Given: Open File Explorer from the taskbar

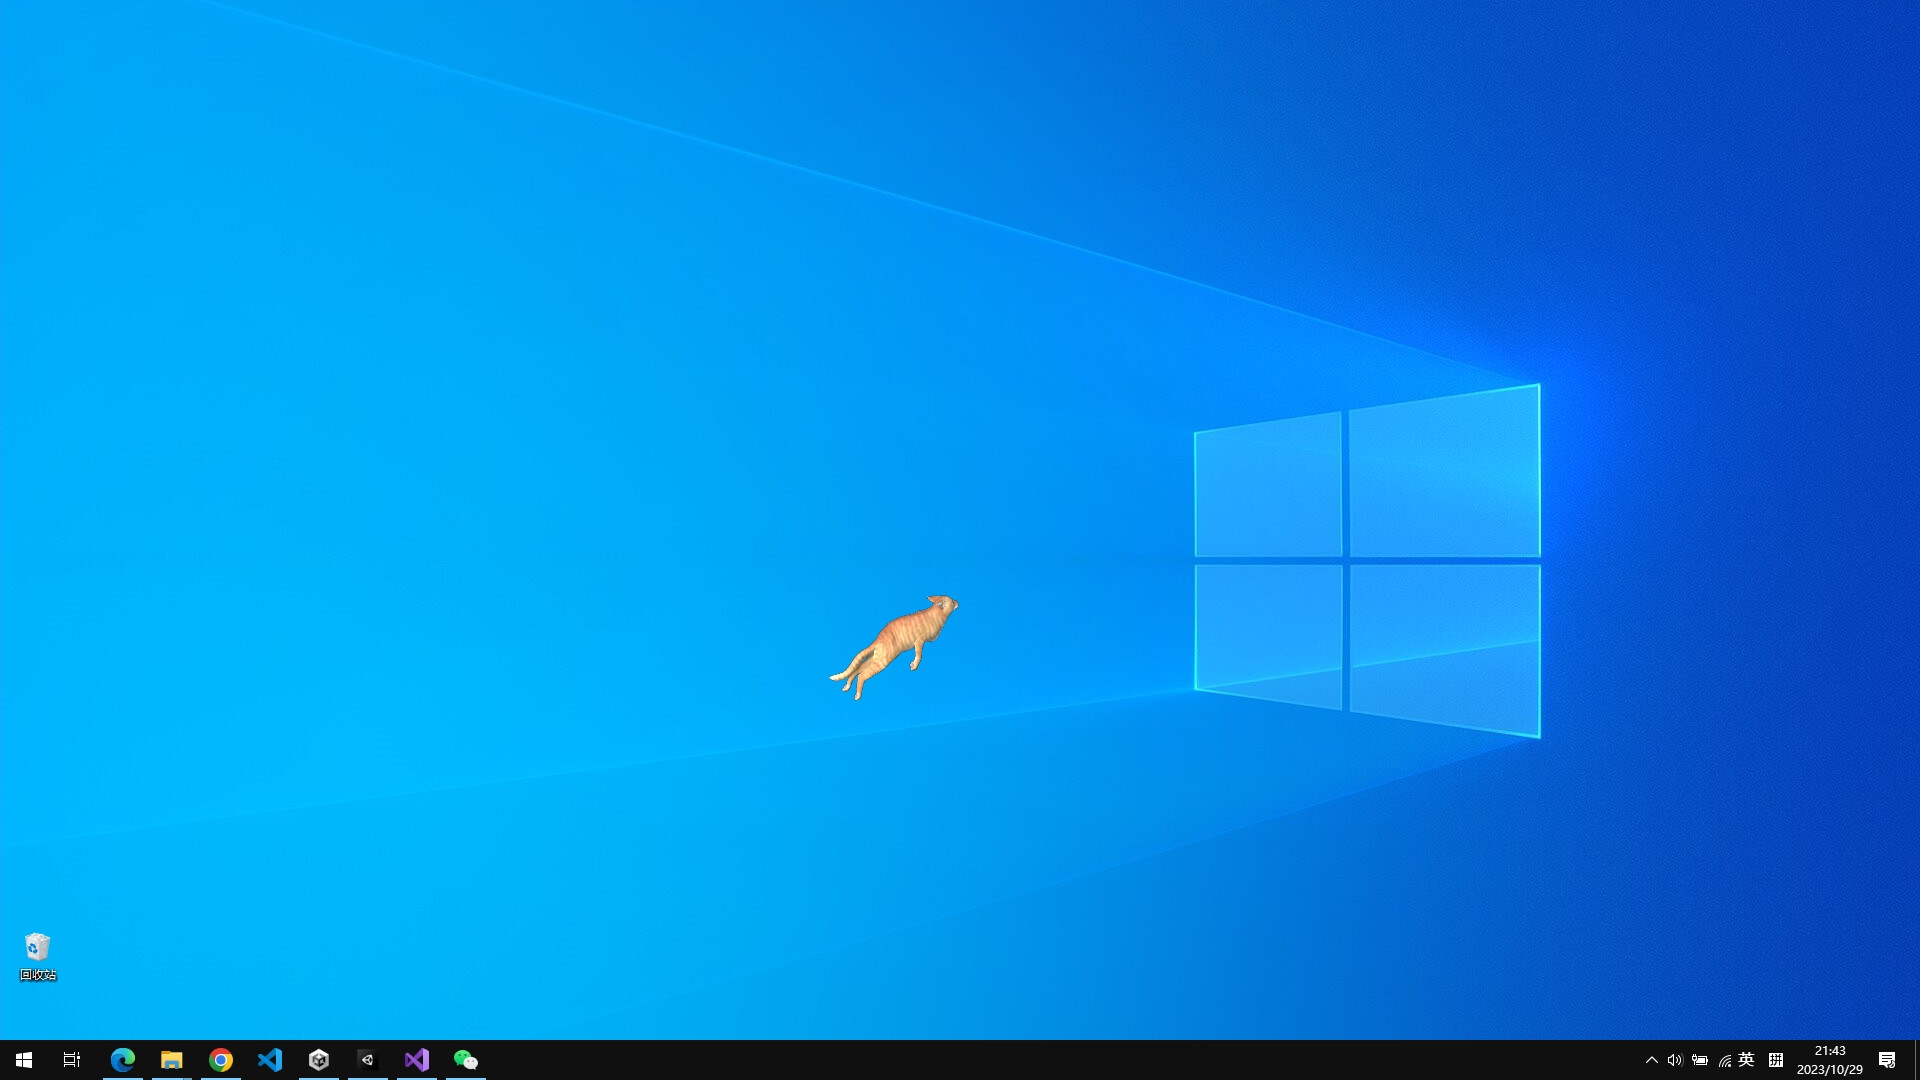Looking at the screenshot, I should click(x=172, y=1060).
